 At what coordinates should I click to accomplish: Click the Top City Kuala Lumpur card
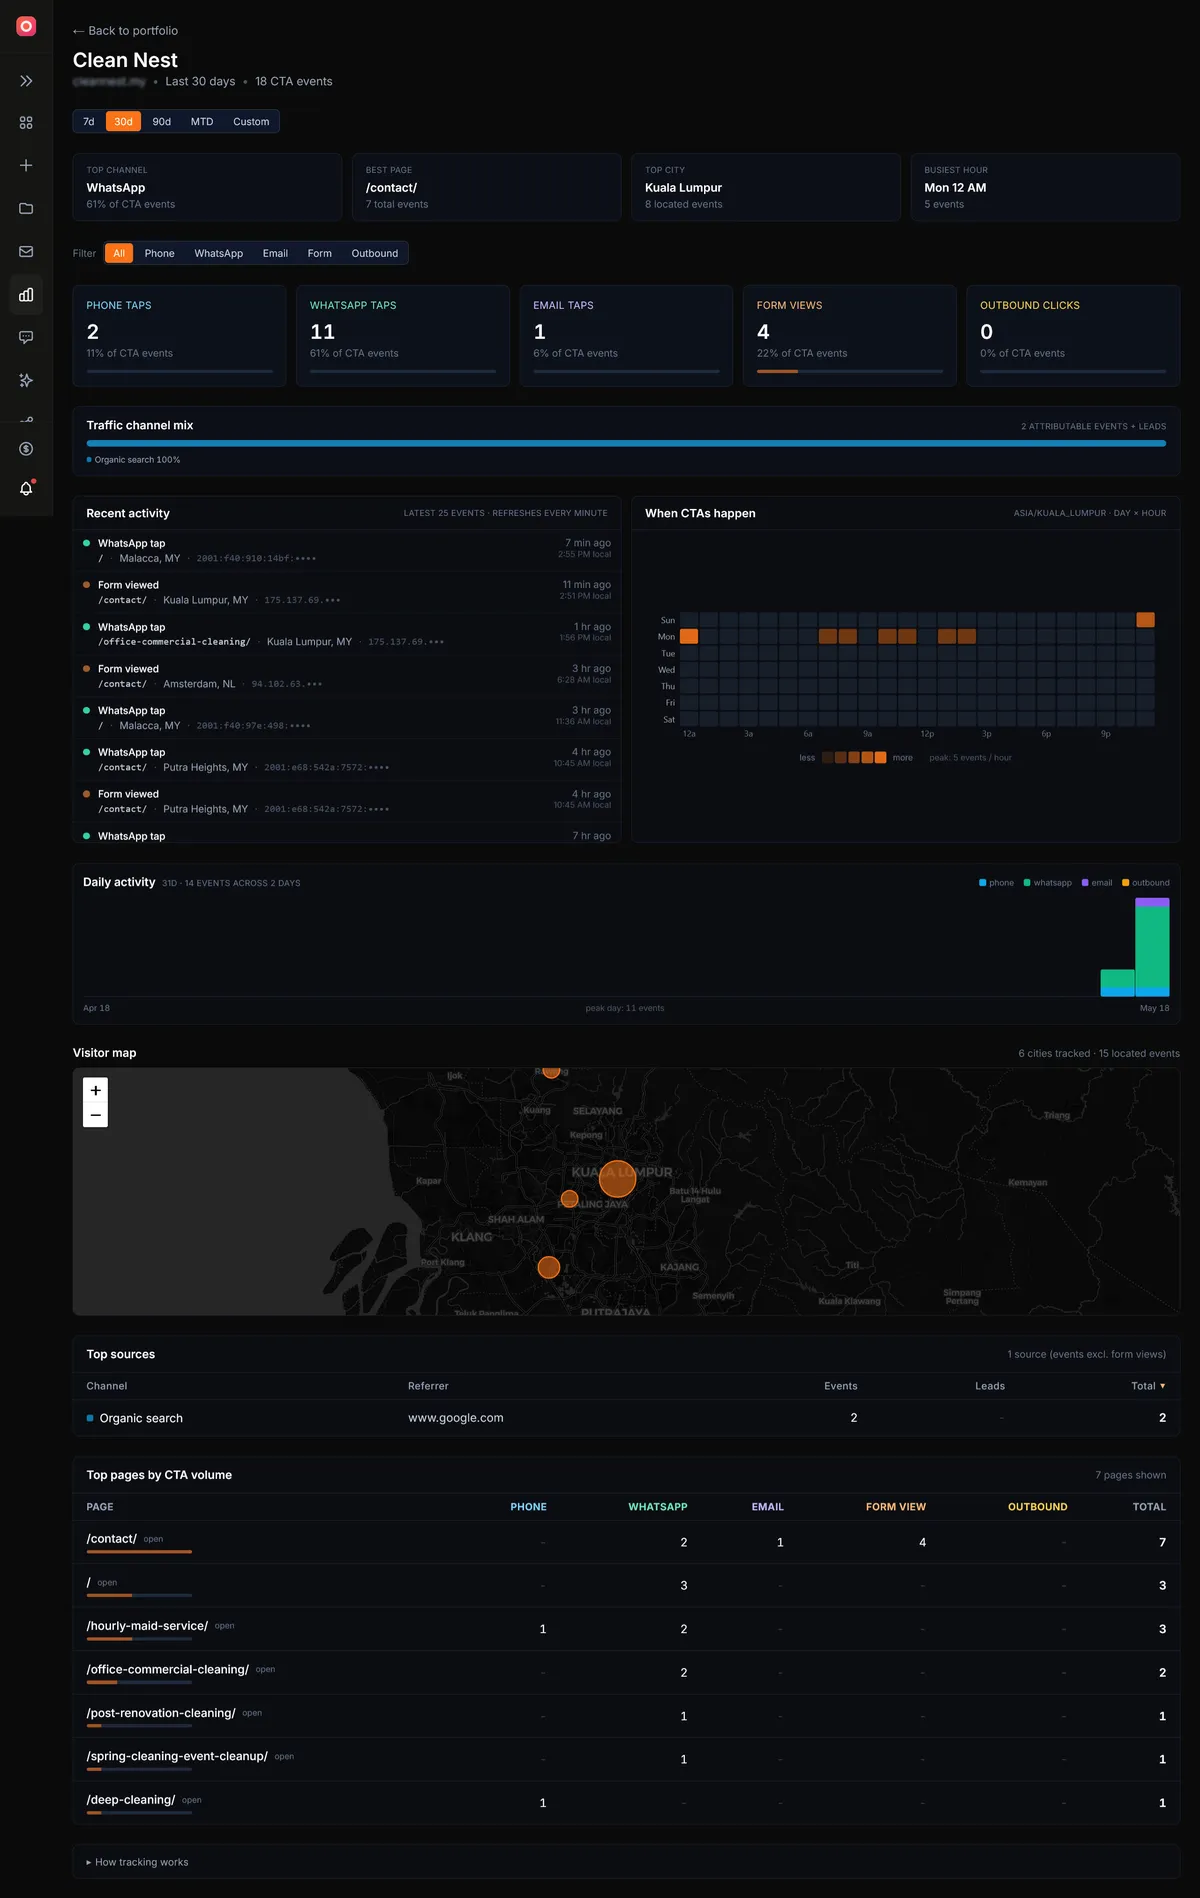coord(766,187)
